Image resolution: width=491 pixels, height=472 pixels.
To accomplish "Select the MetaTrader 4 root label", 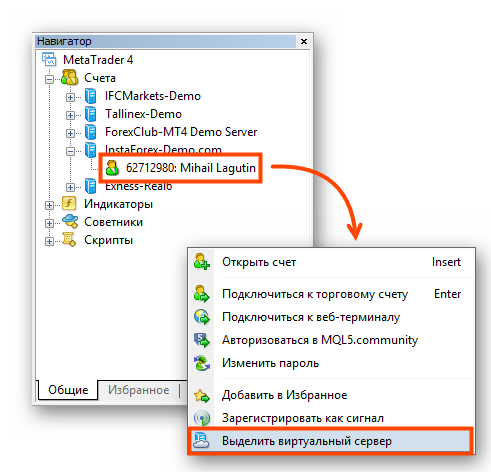I will pos(98,60).
